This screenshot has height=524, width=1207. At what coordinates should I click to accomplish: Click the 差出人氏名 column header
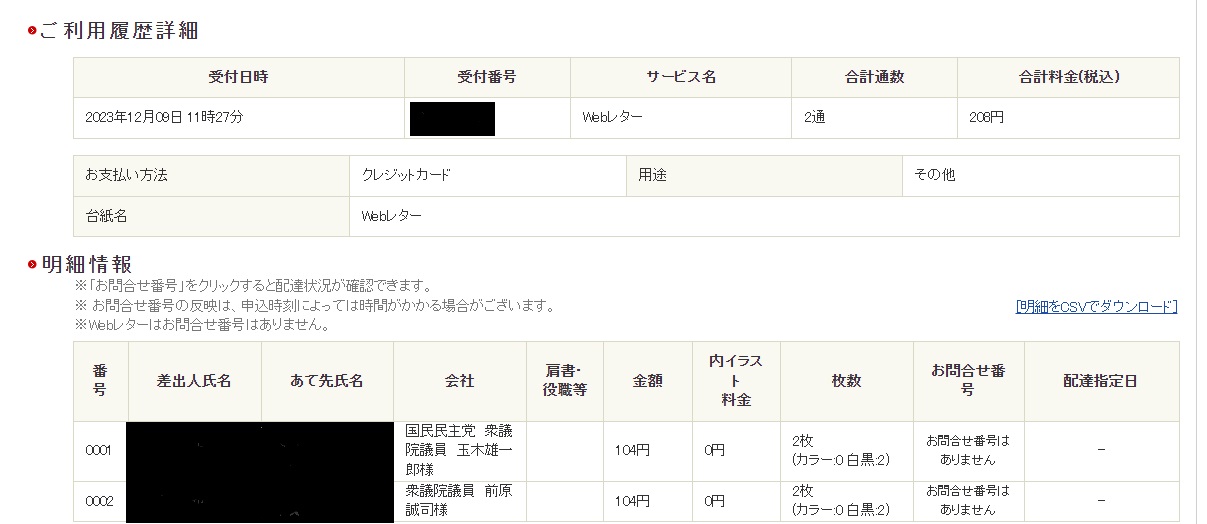[194, 381]
